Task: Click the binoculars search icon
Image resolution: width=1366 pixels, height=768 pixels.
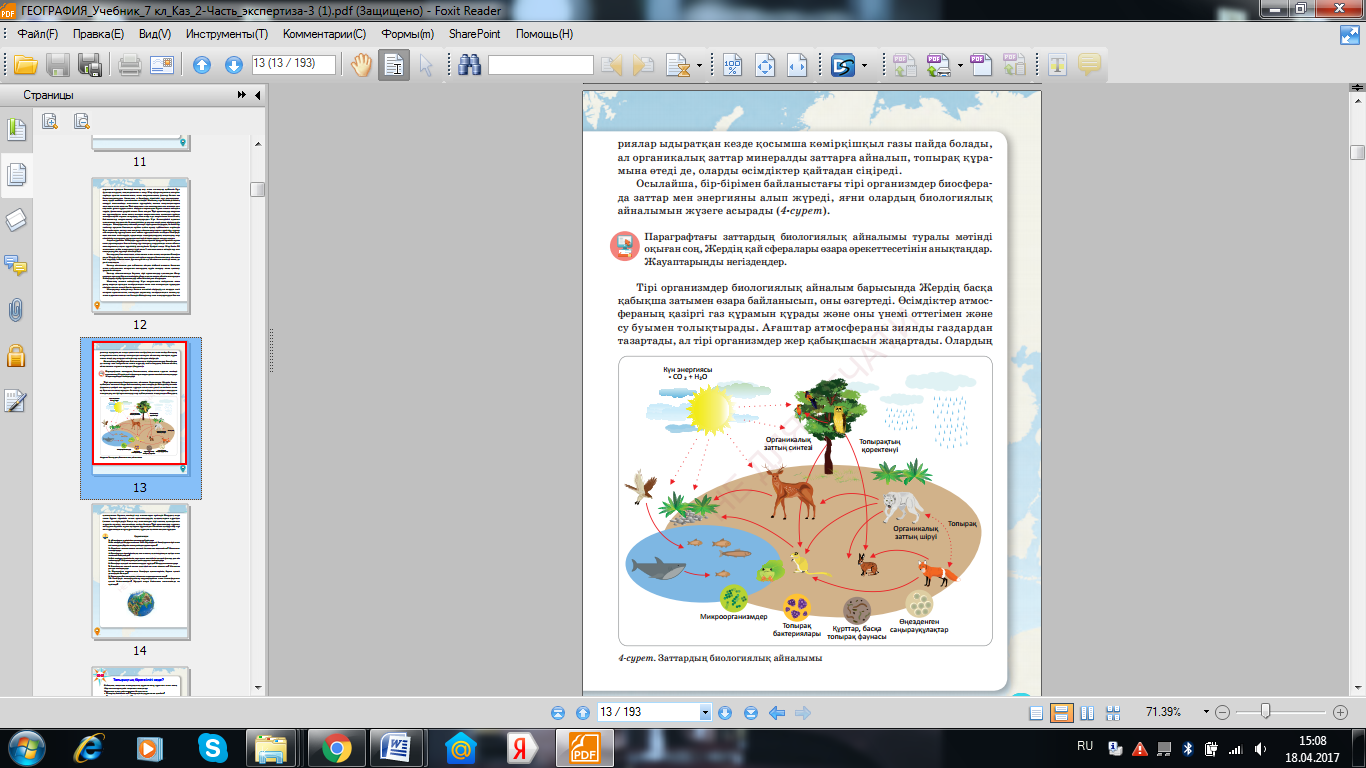Action: pyautogui.click(x=470, y=65)
